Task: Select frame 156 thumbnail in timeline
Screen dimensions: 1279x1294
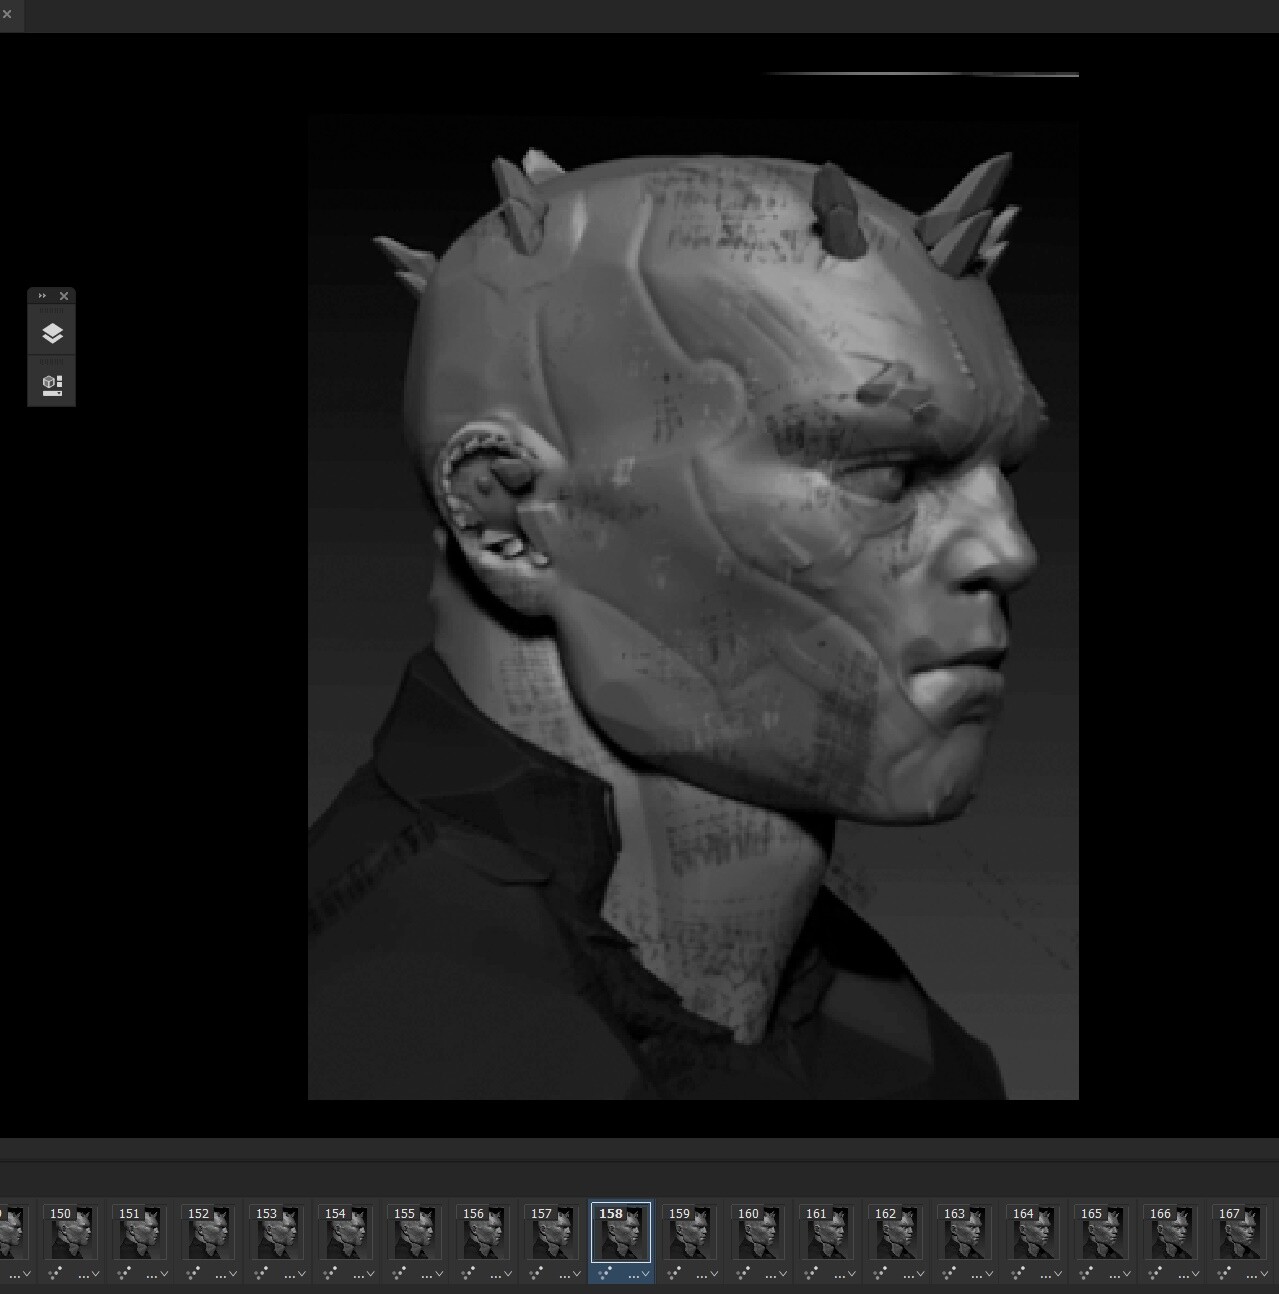Action: 484,1232
